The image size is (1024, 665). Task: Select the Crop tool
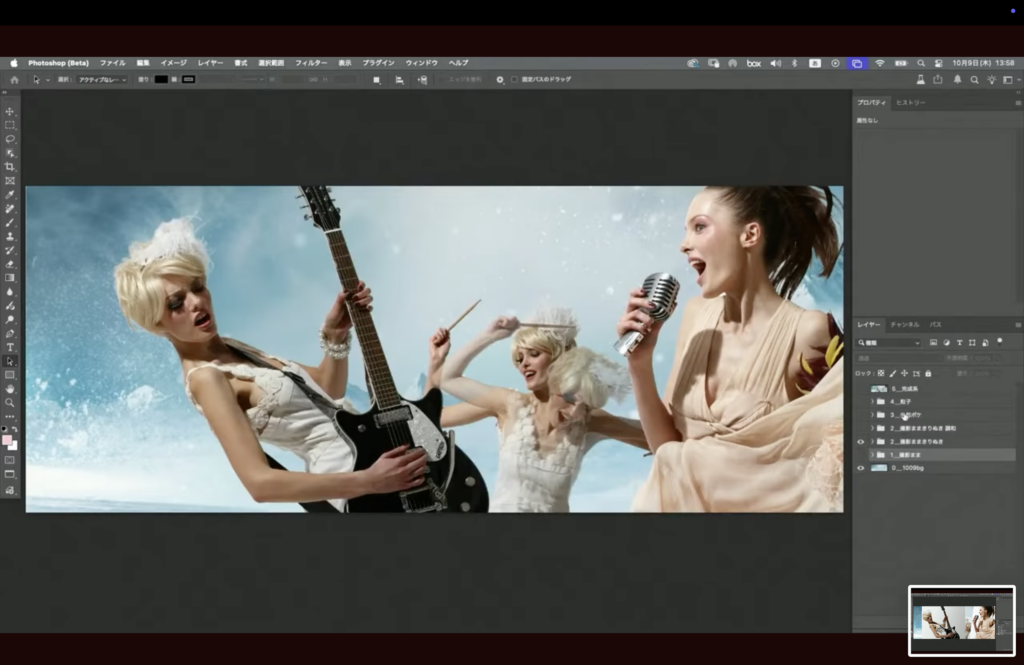(x=10, y=167)
